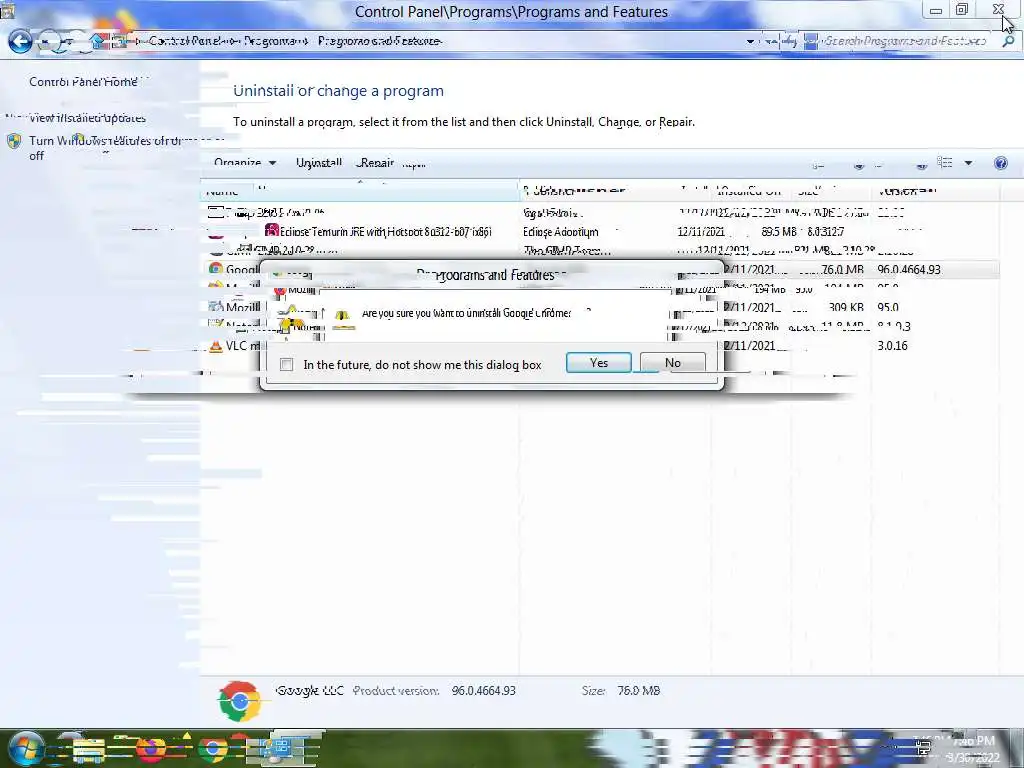
Task: Click Repair in the toolbar
Action: click(x=377, y=163)
